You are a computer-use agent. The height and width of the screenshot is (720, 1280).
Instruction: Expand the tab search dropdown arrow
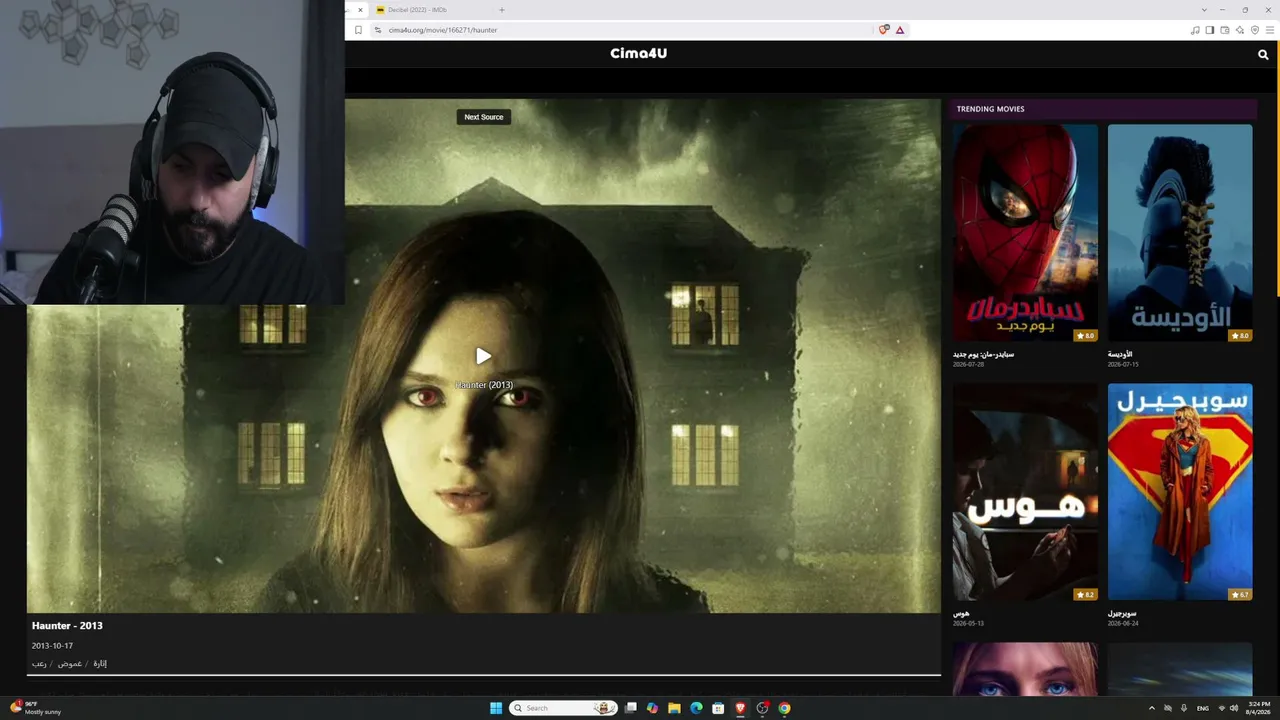1204,10
